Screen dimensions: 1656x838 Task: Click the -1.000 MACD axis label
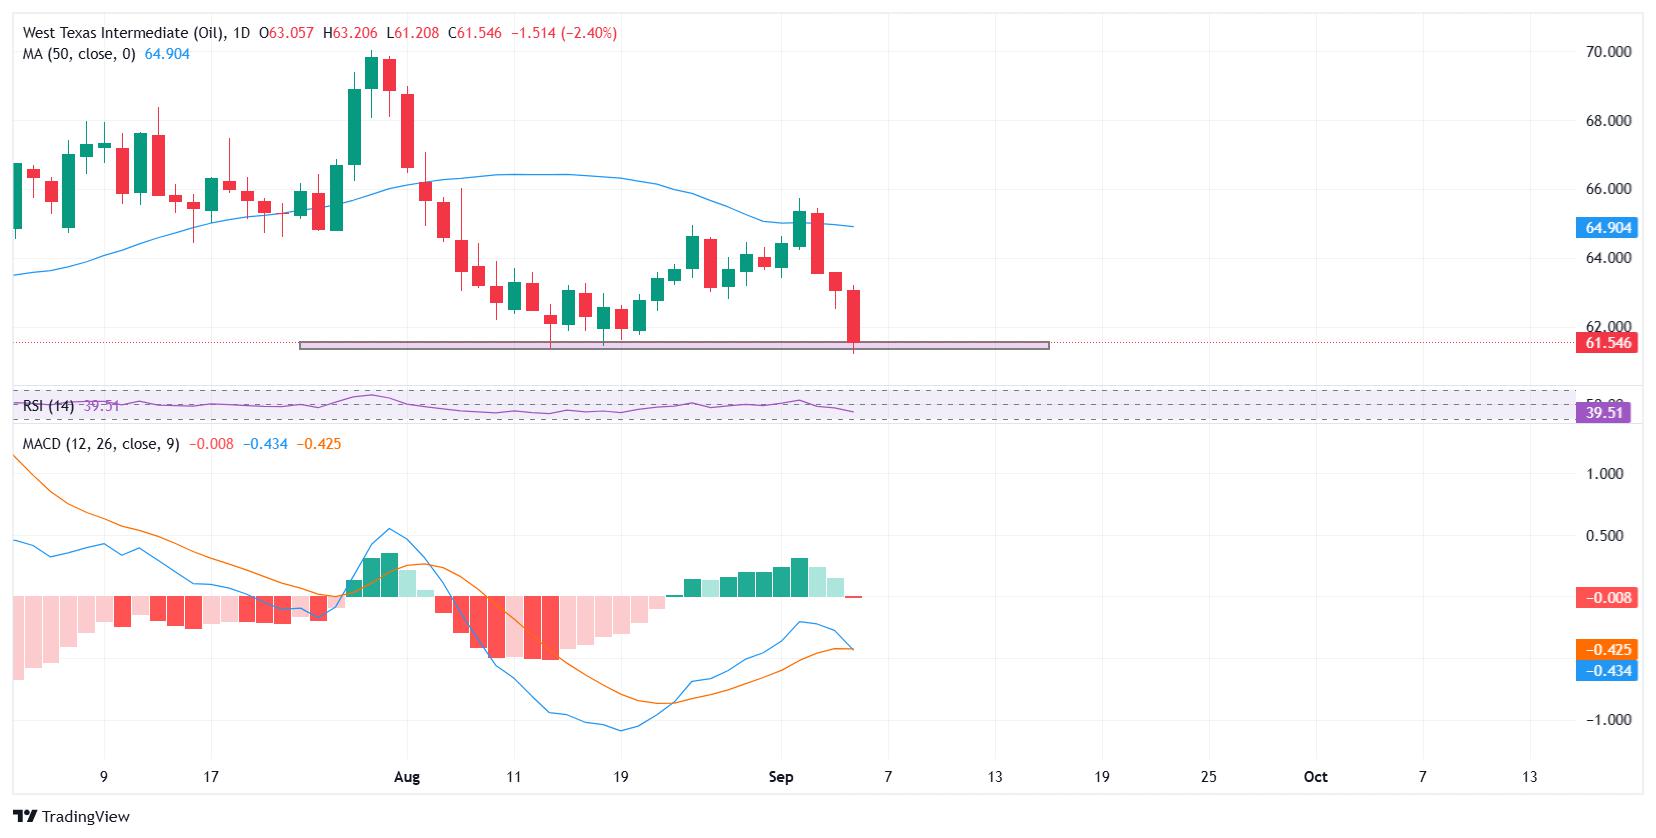(1608, 720)
